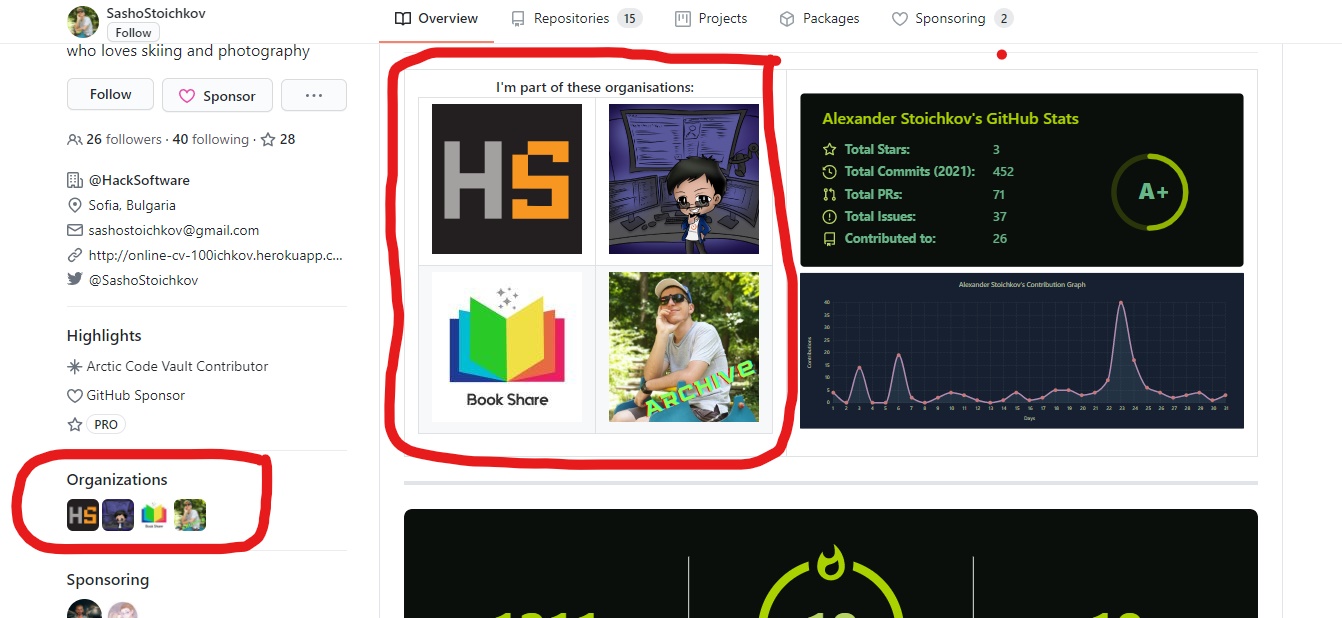Go to the Packages tab
The image size is (1342, 618).
pos(819,19)
